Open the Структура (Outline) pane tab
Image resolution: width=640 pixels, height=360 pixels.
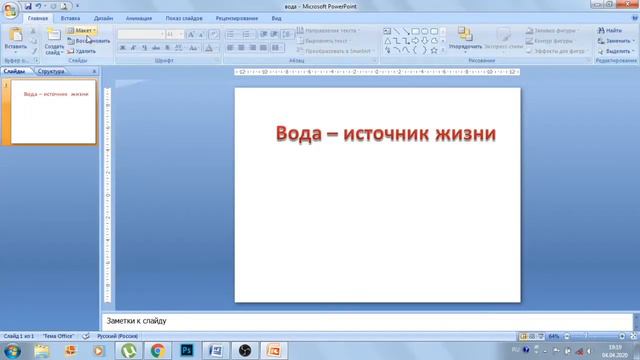click(51, 71)
